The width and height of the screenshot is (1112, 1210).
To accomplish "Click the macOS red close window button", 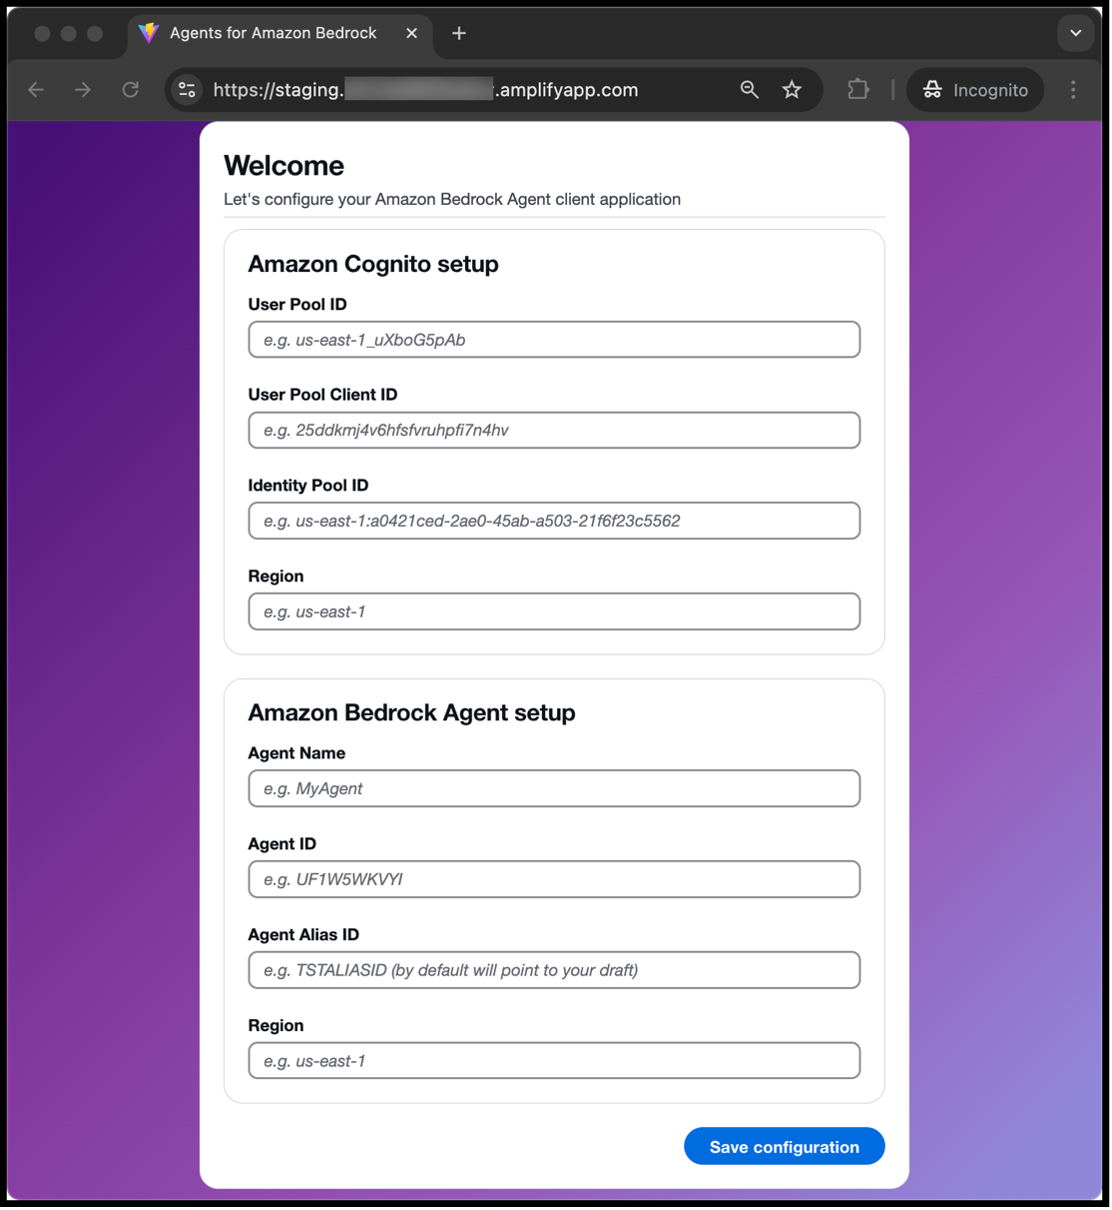I will coord(42,34).
